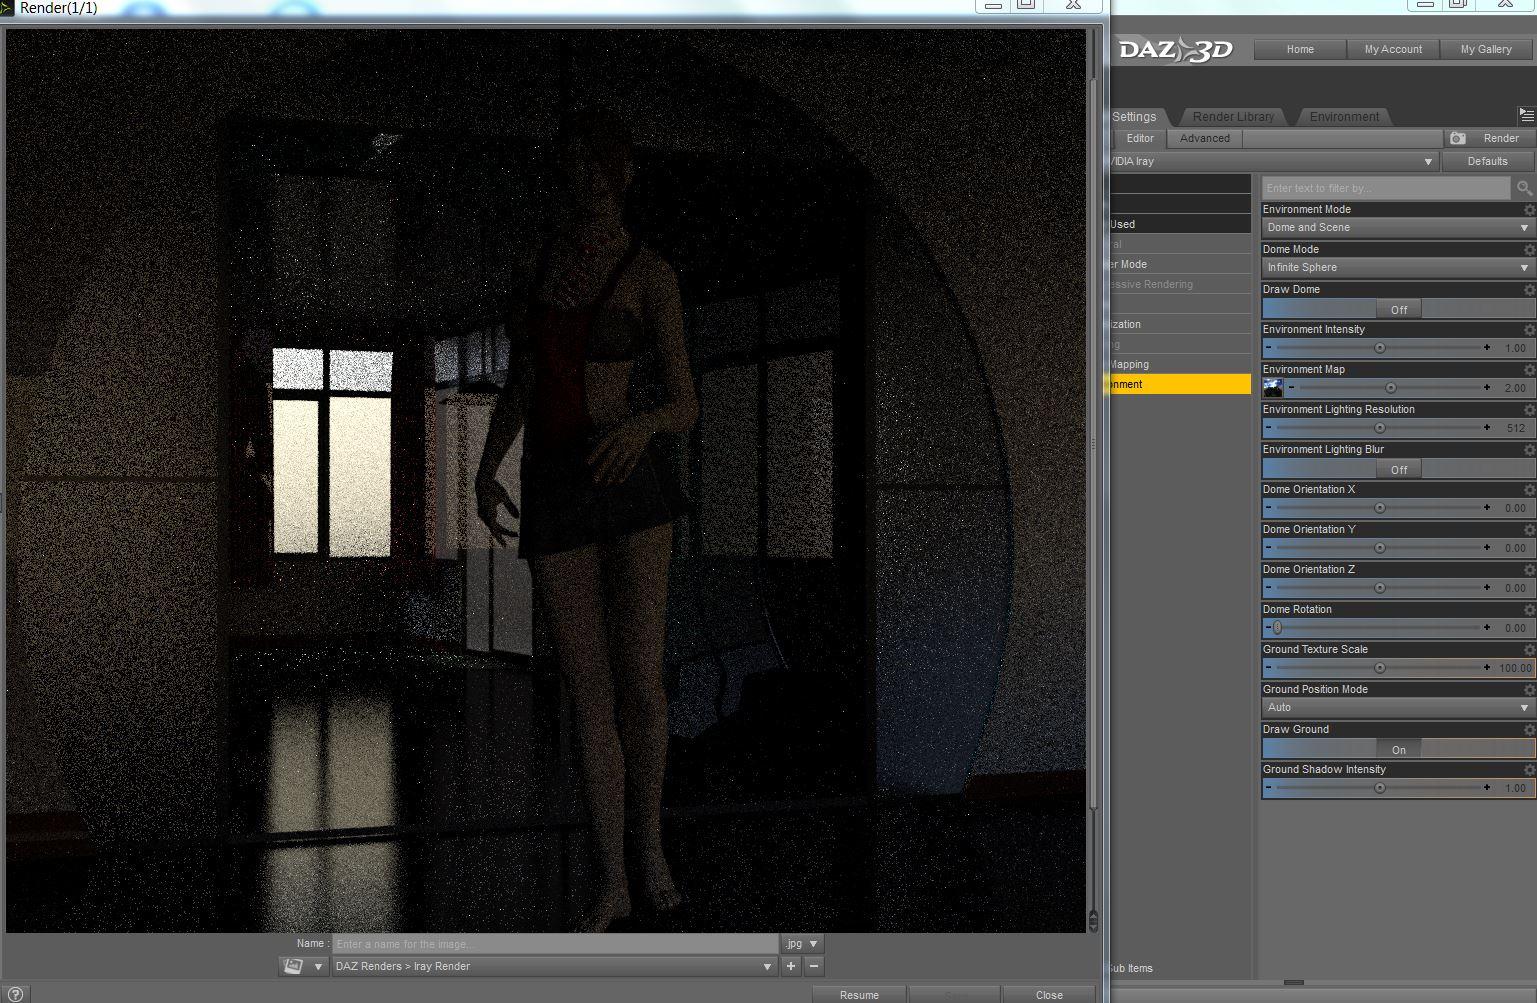Open the Home link
Viewport: 1537px width, 1003px height.
coord(1300,49)
